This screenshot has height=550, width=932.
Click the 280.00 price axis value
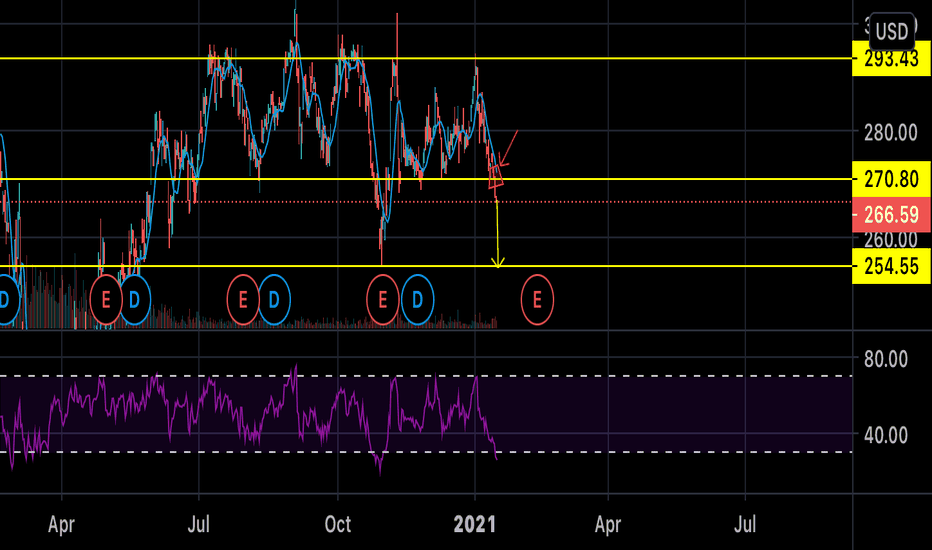click(x=890, y=133)
